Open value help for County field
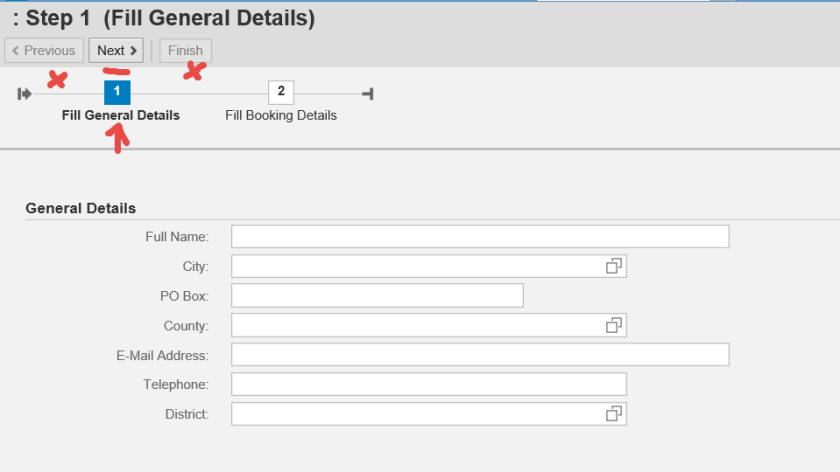This screenshot has height=472, width=840. pos(614,325)
